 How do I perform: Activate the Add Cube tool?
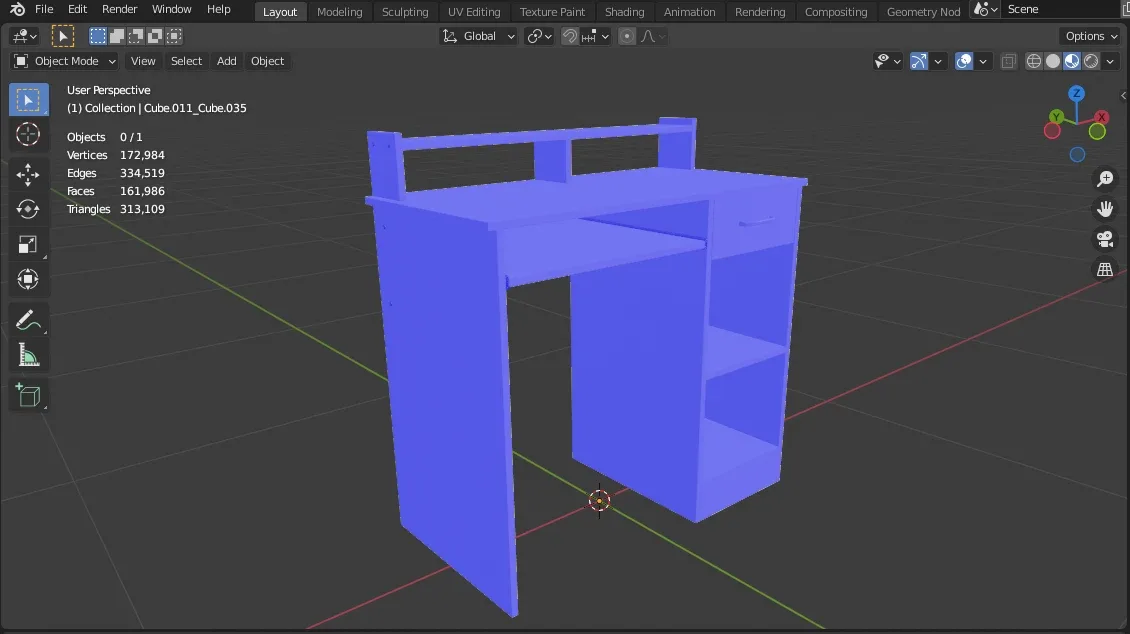pos(28,394)
